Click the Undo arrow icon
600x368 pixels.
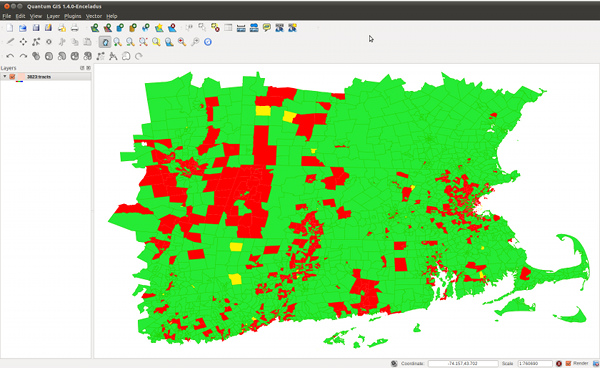click(10, 56)
